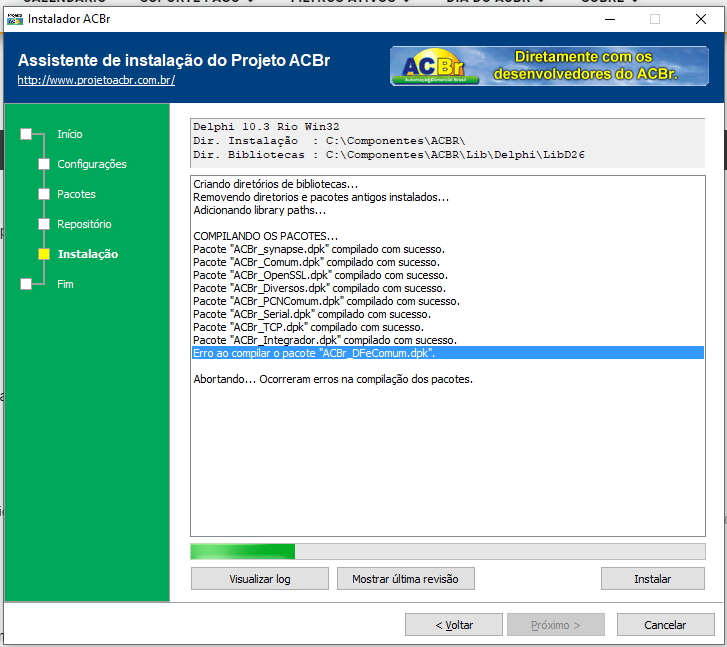Select the Instalação wizard step

tap(88, 254)
